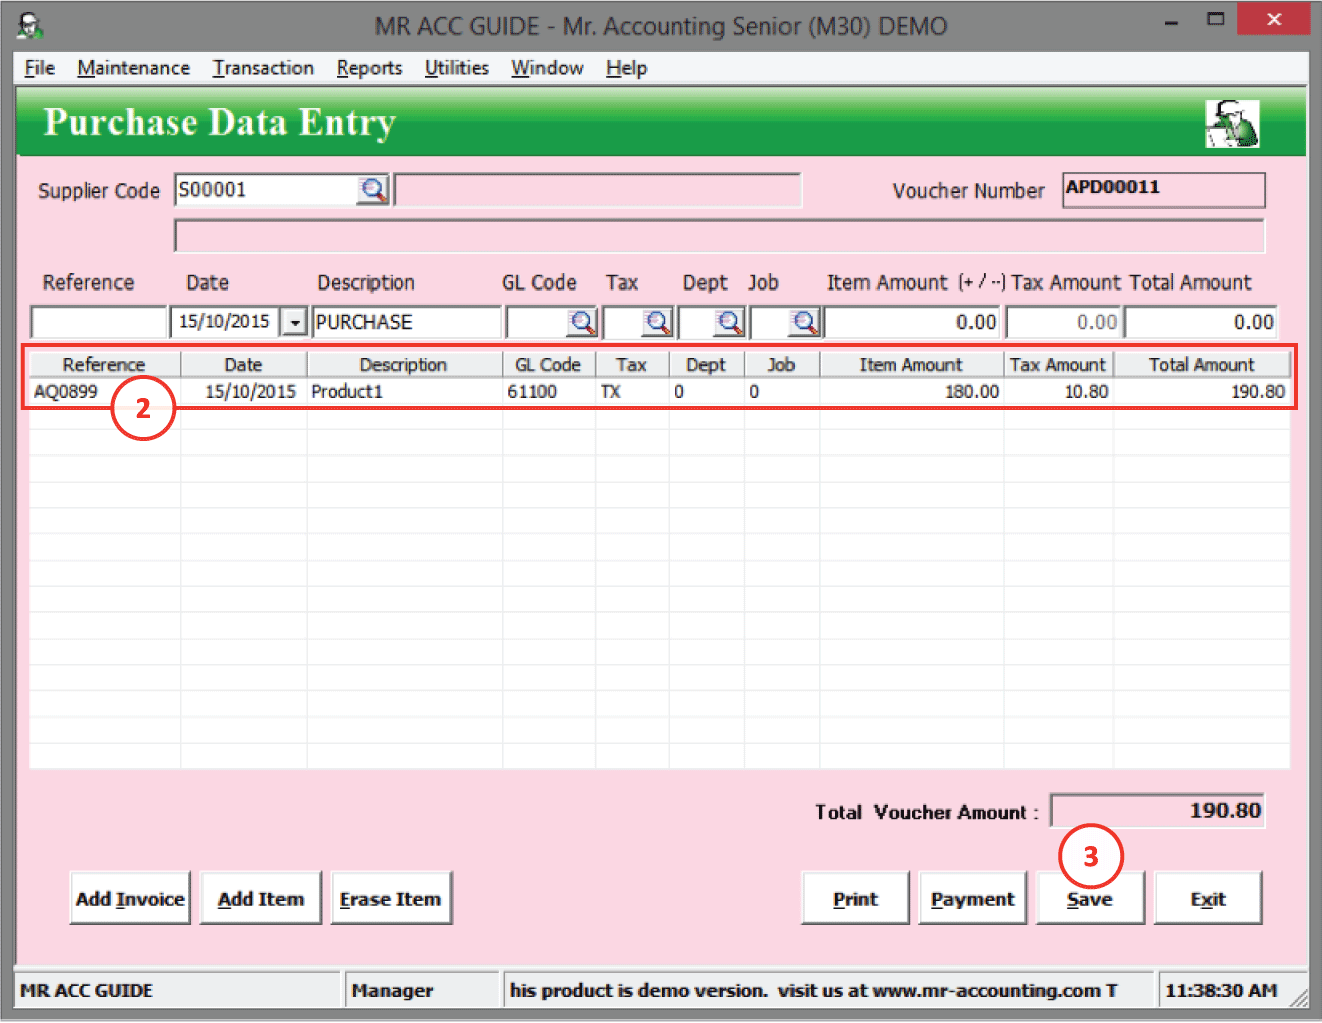Select the 10.80 tax amount cell
1322x1023 pixels.
pyautogui.click(x=1059, y=391)
